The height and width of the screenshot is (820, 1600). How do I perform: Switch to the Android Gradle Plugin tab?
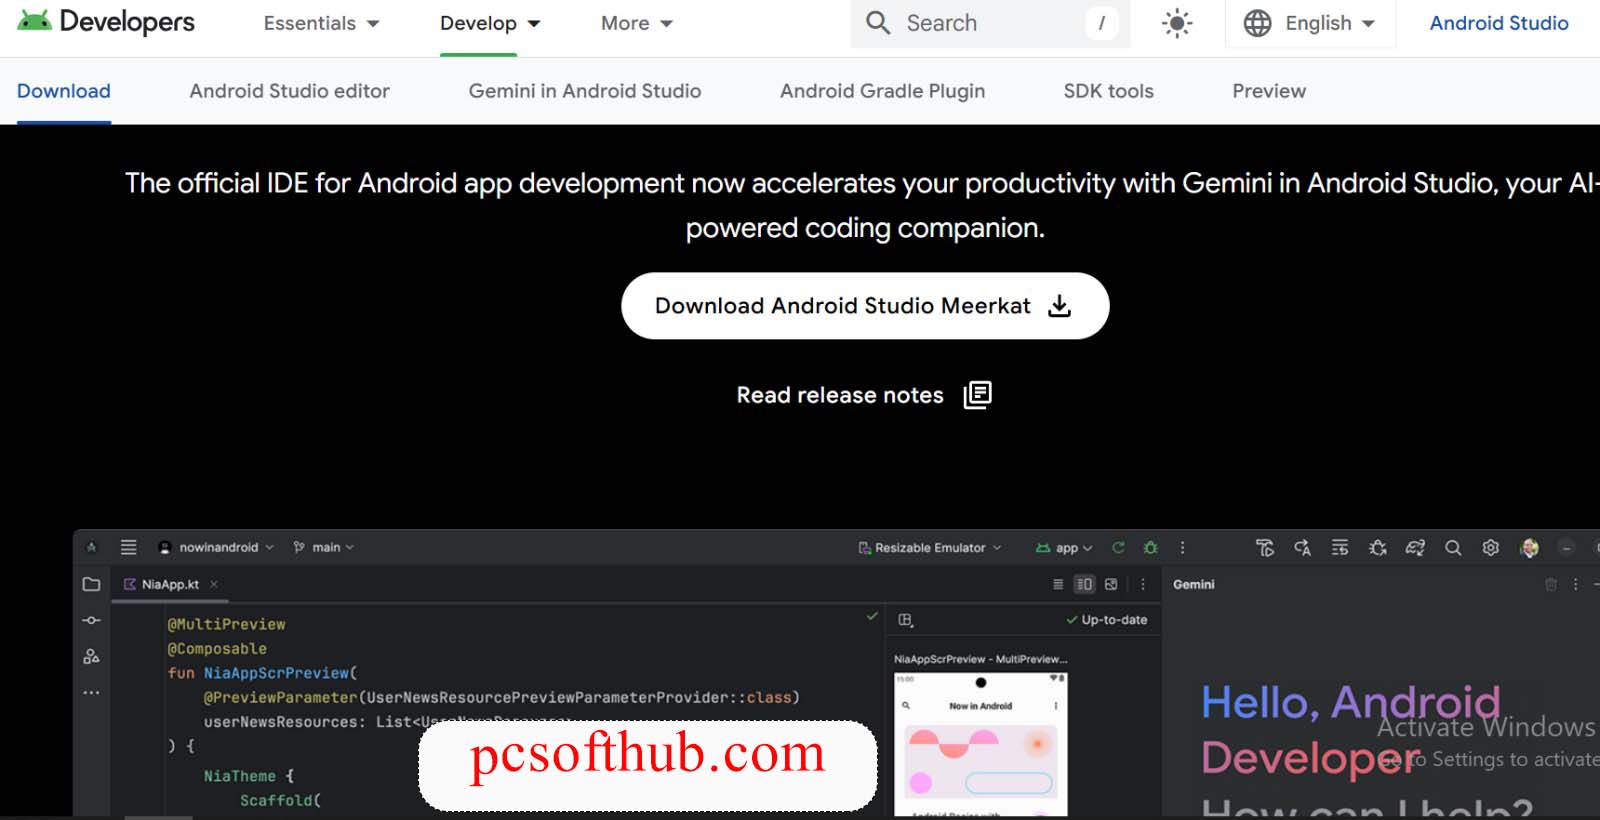[x=882, y=91]
